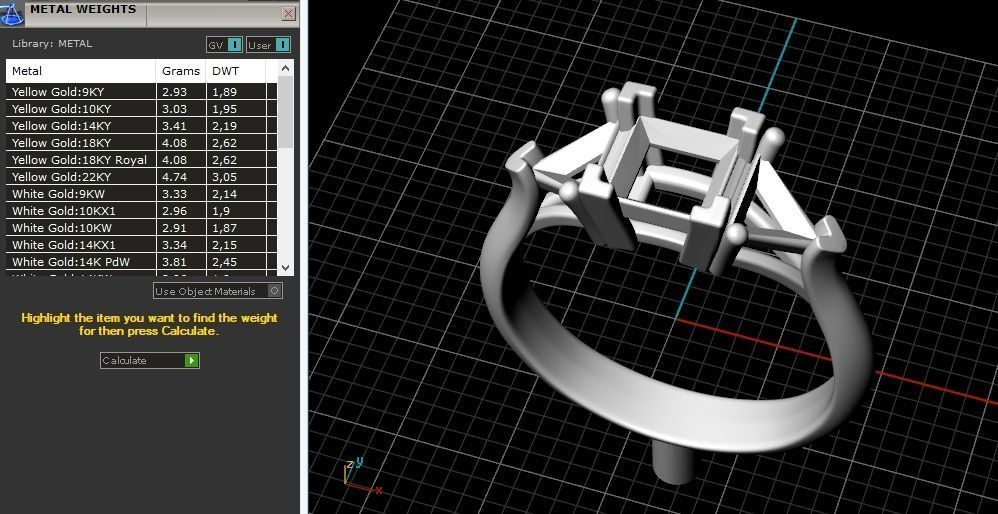Click the Metal Weights builder icon
This screenshot has height=514, width=998.
point(12,13)
